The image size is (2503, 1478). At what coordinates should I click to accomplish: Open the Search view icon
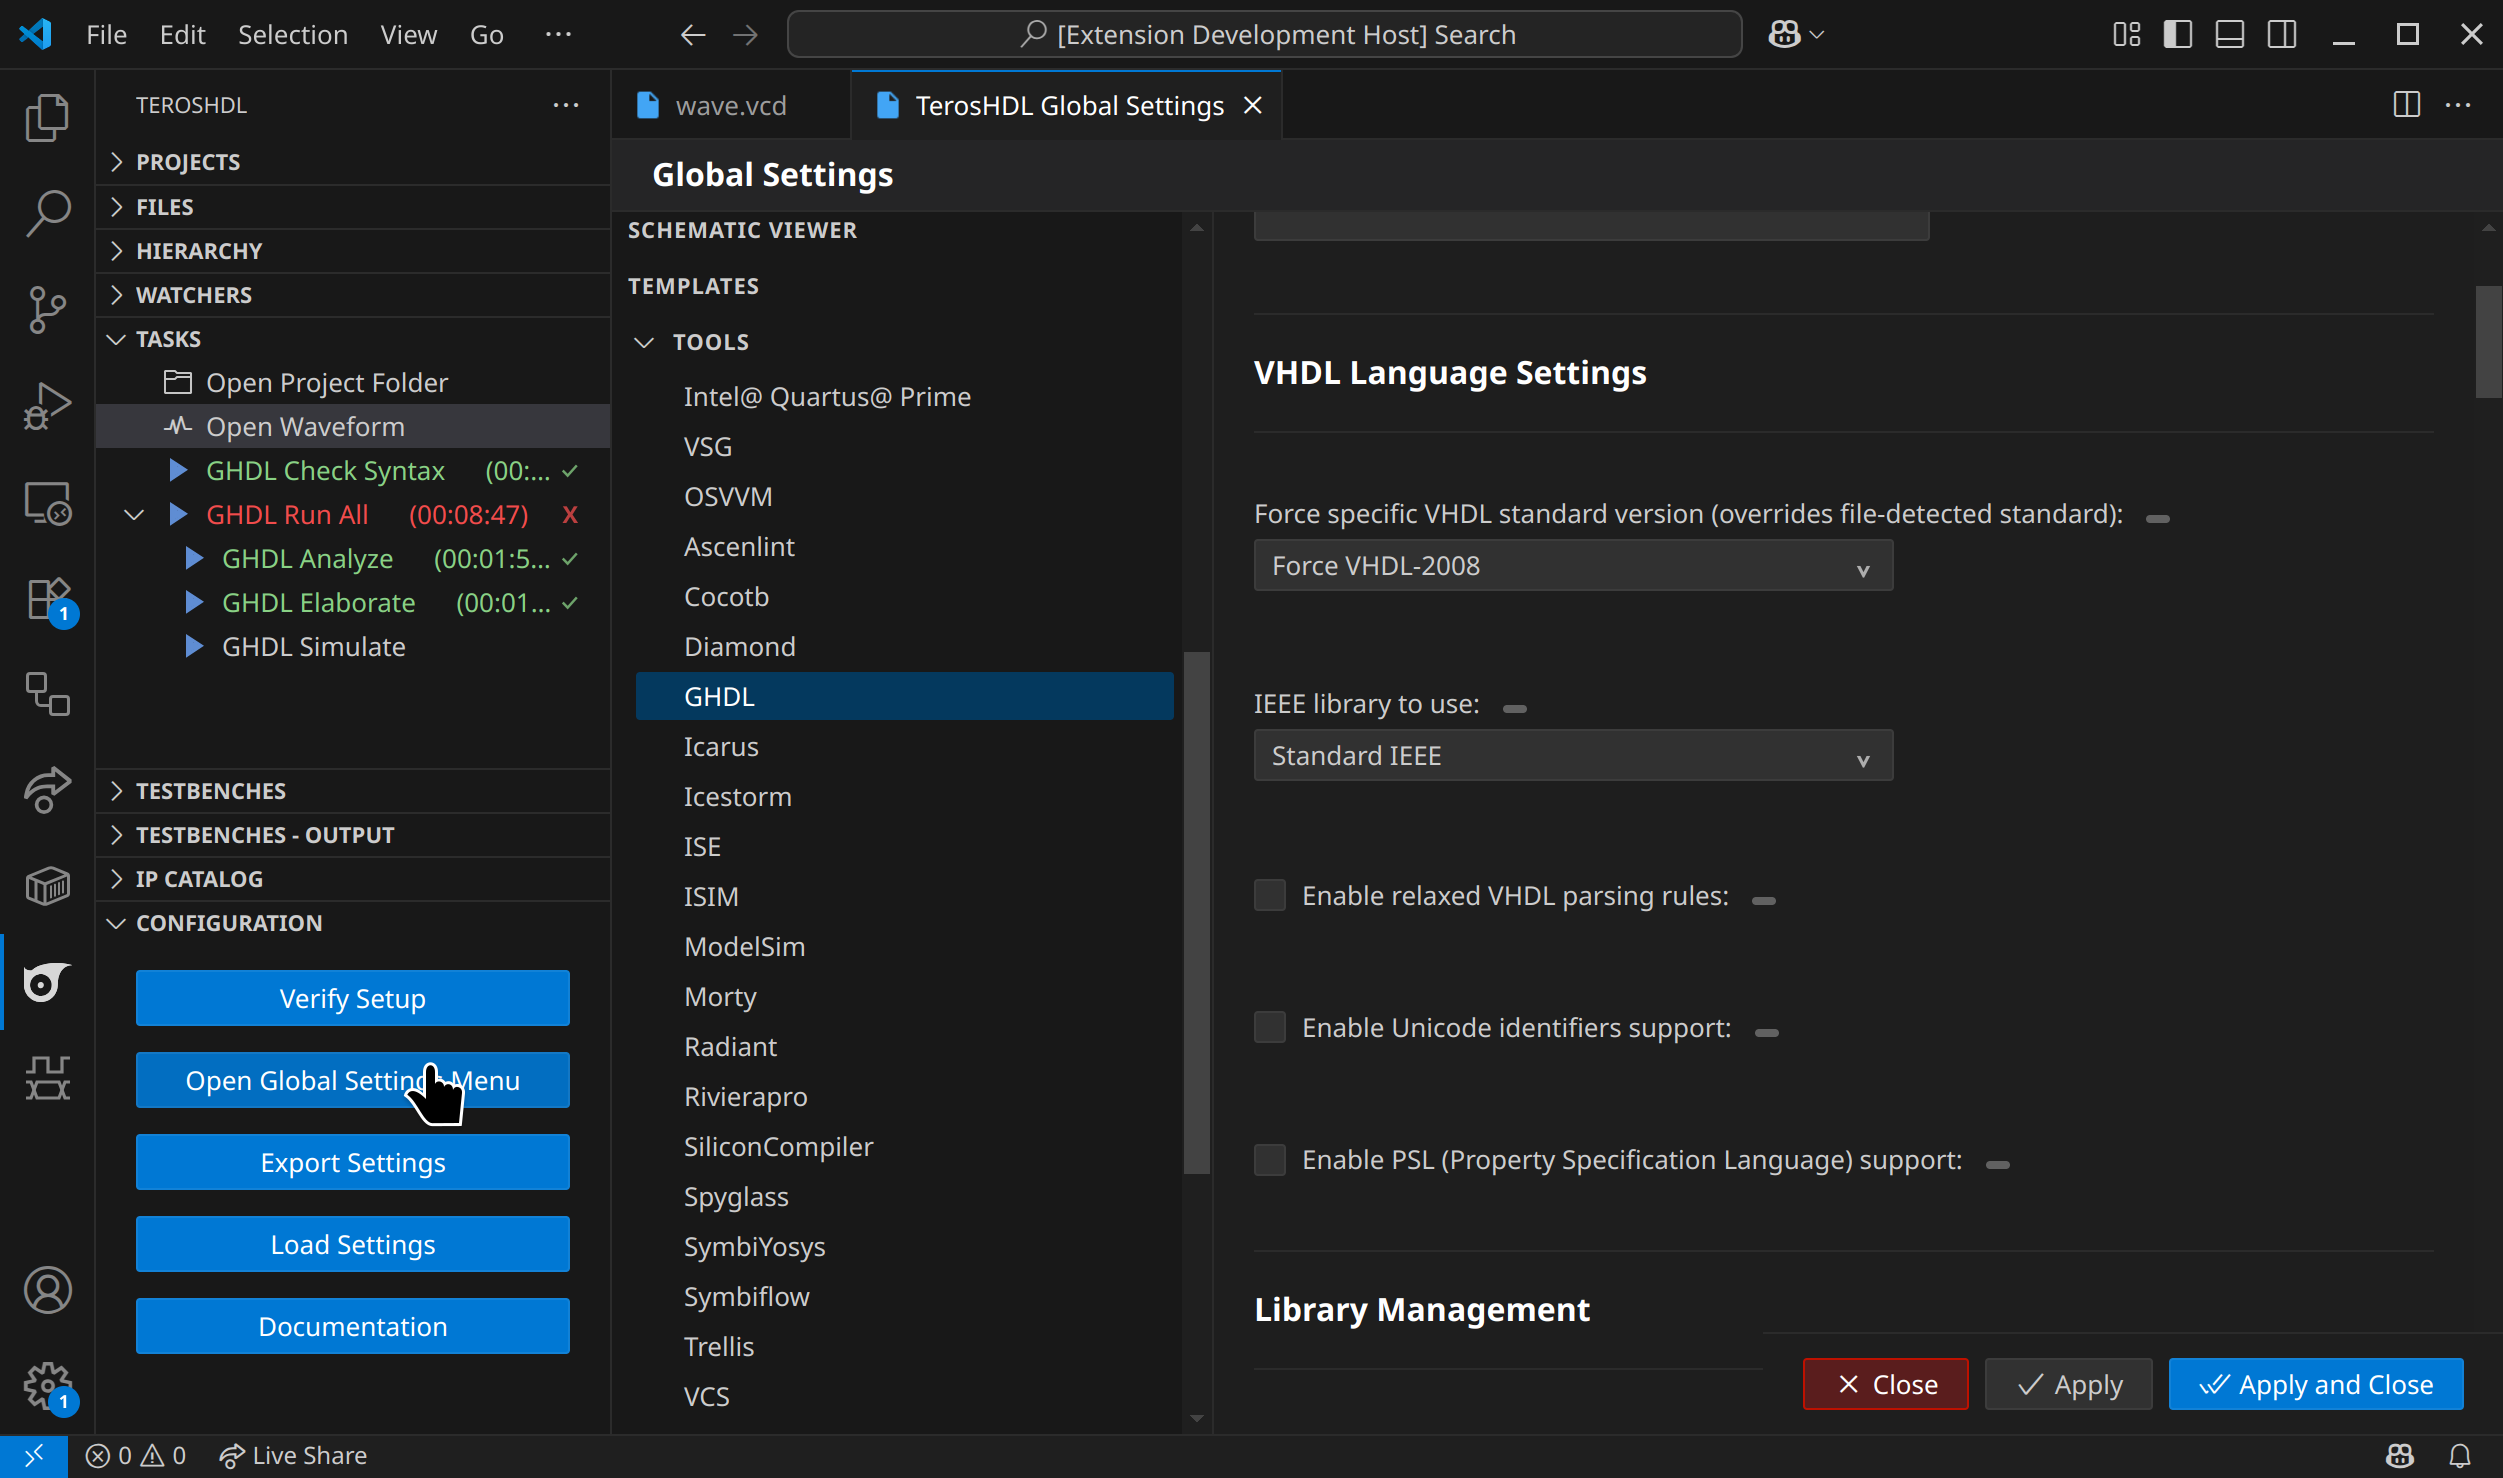coord(47,213)
